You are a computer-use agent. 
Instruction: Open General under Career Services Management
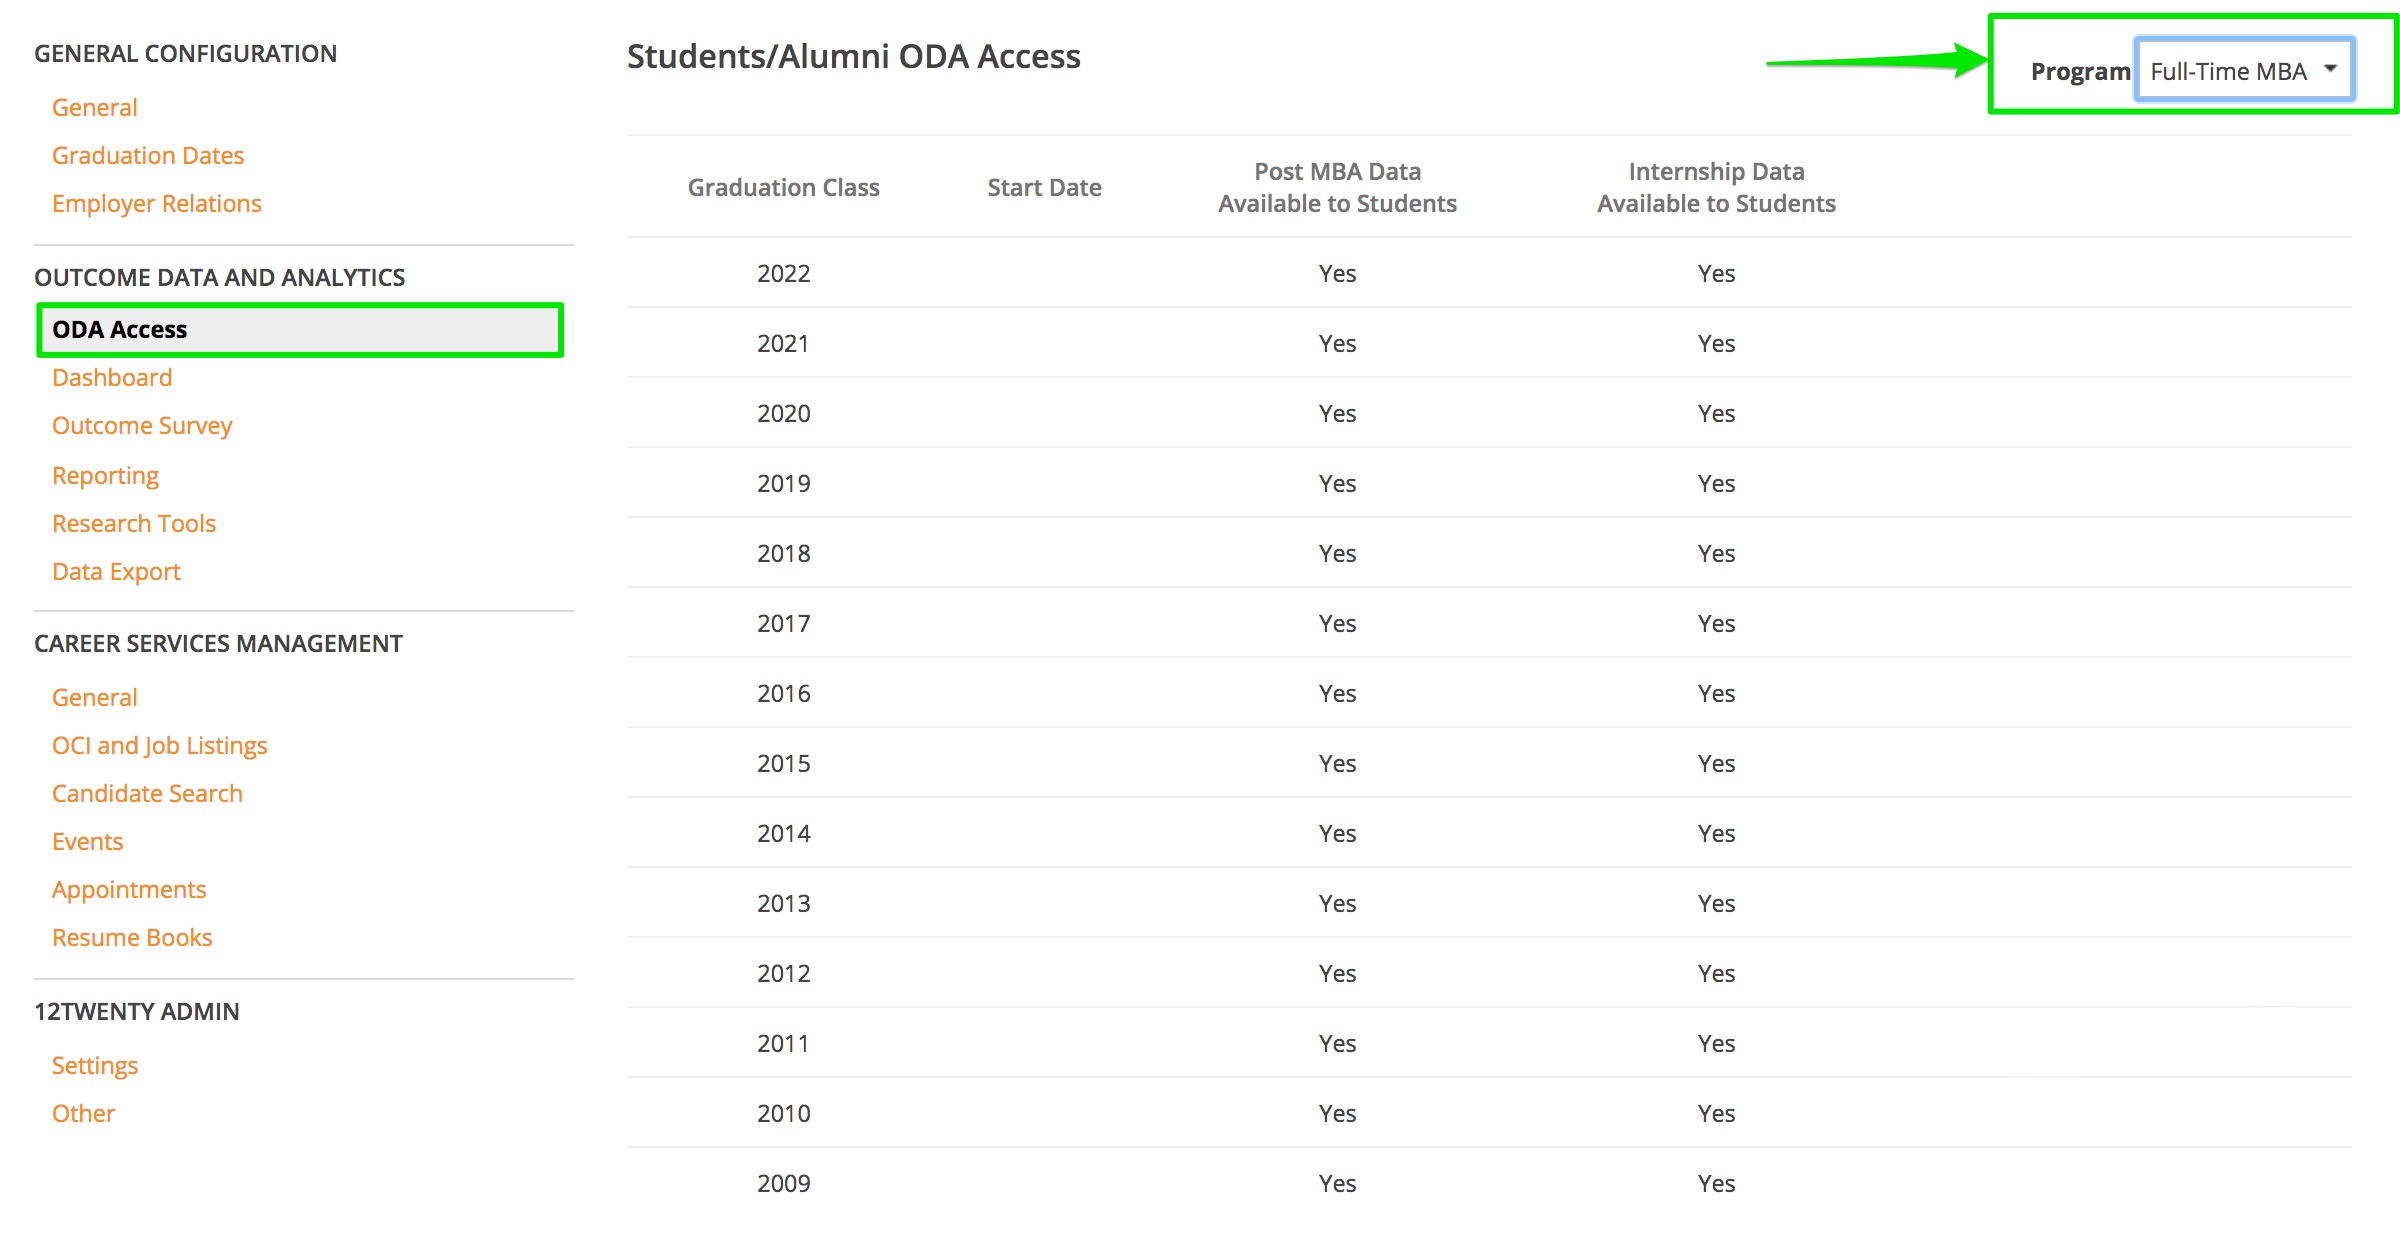pyautogui.click(x=94, y=698)
